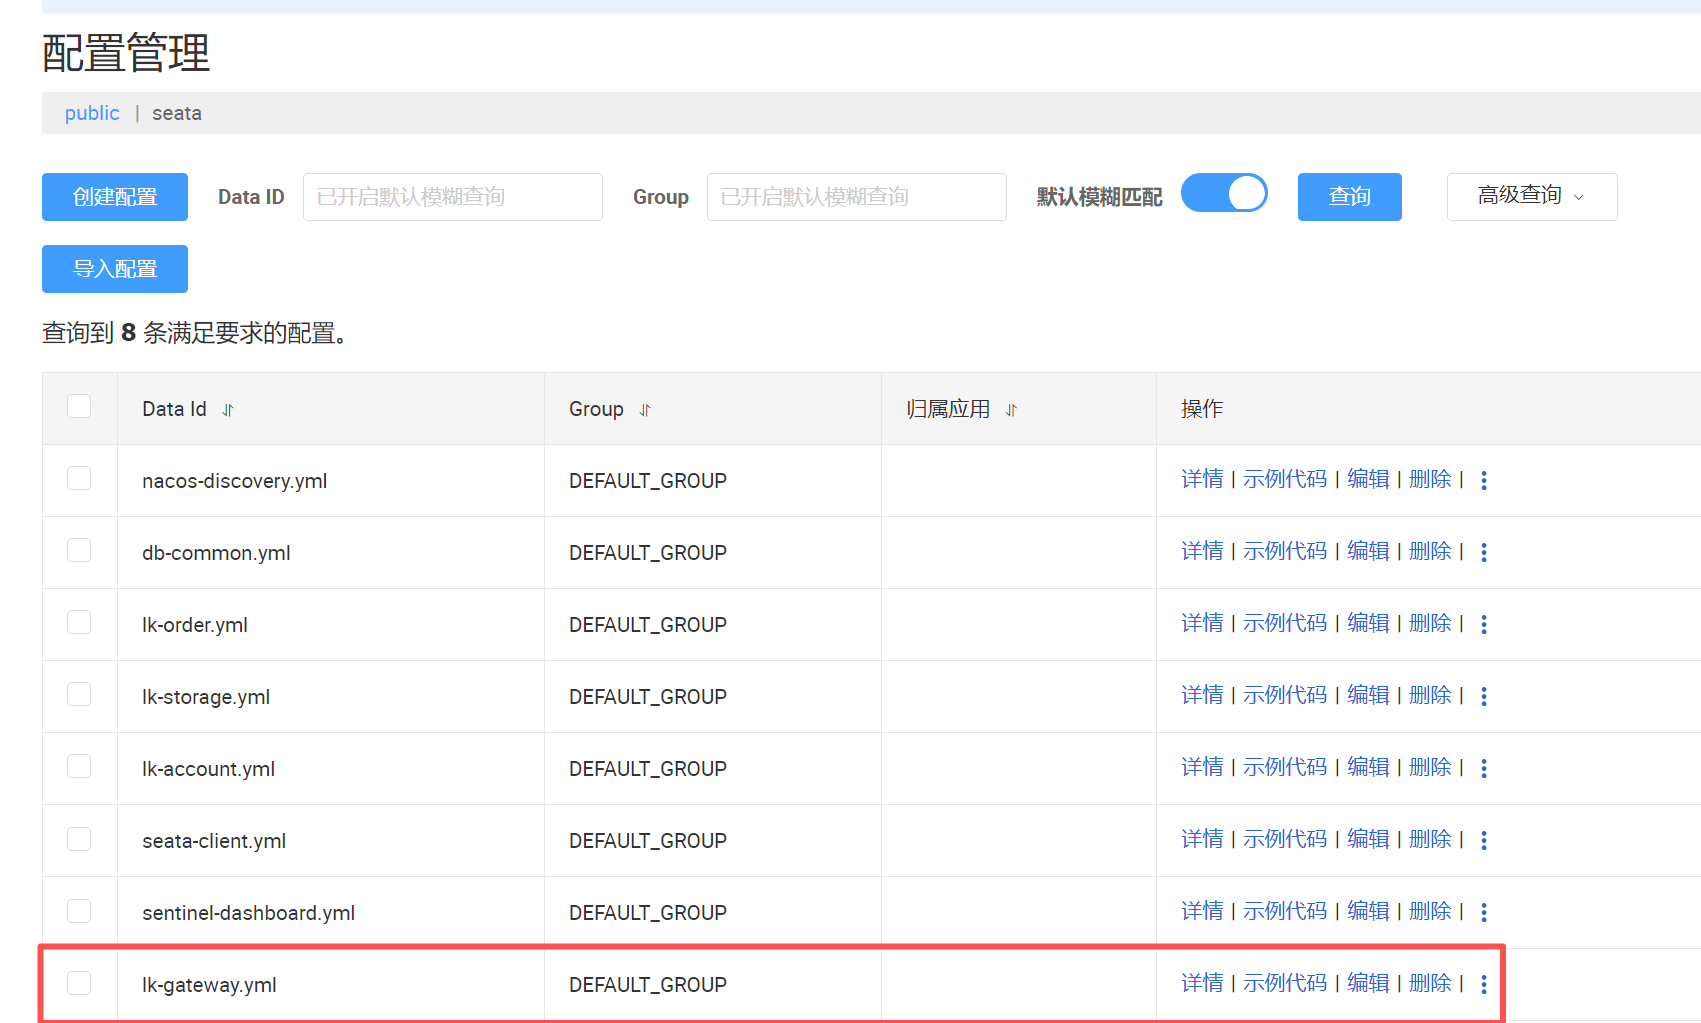This screenshot has height=1023, width=1701.
Task: Tick the select-all checkbox in table header
Action: [79, 406]
